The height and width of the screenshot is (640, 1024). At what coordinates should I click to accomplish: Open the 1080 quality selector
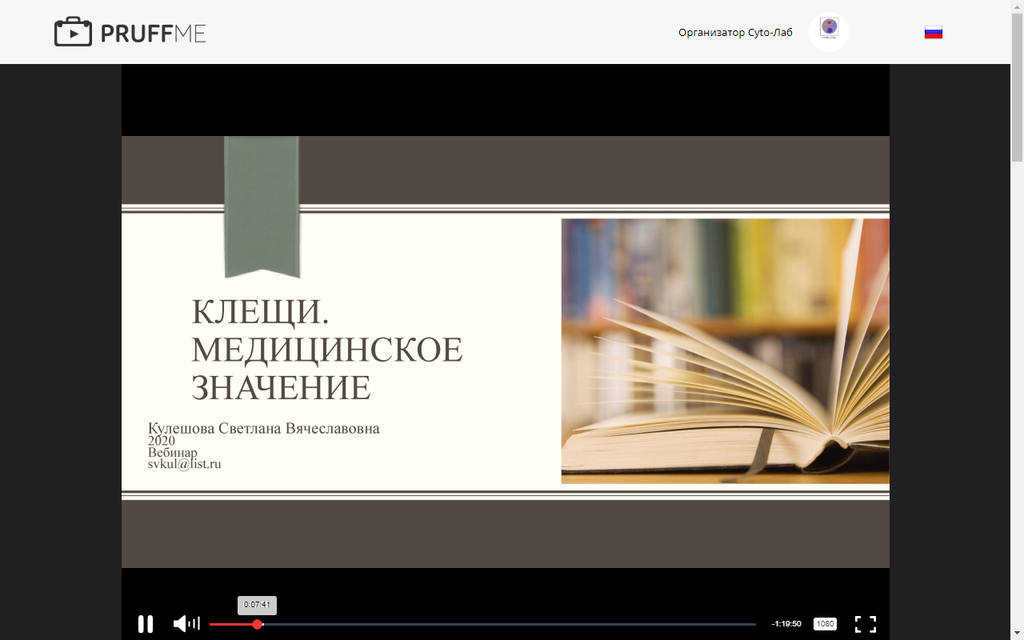825,624
